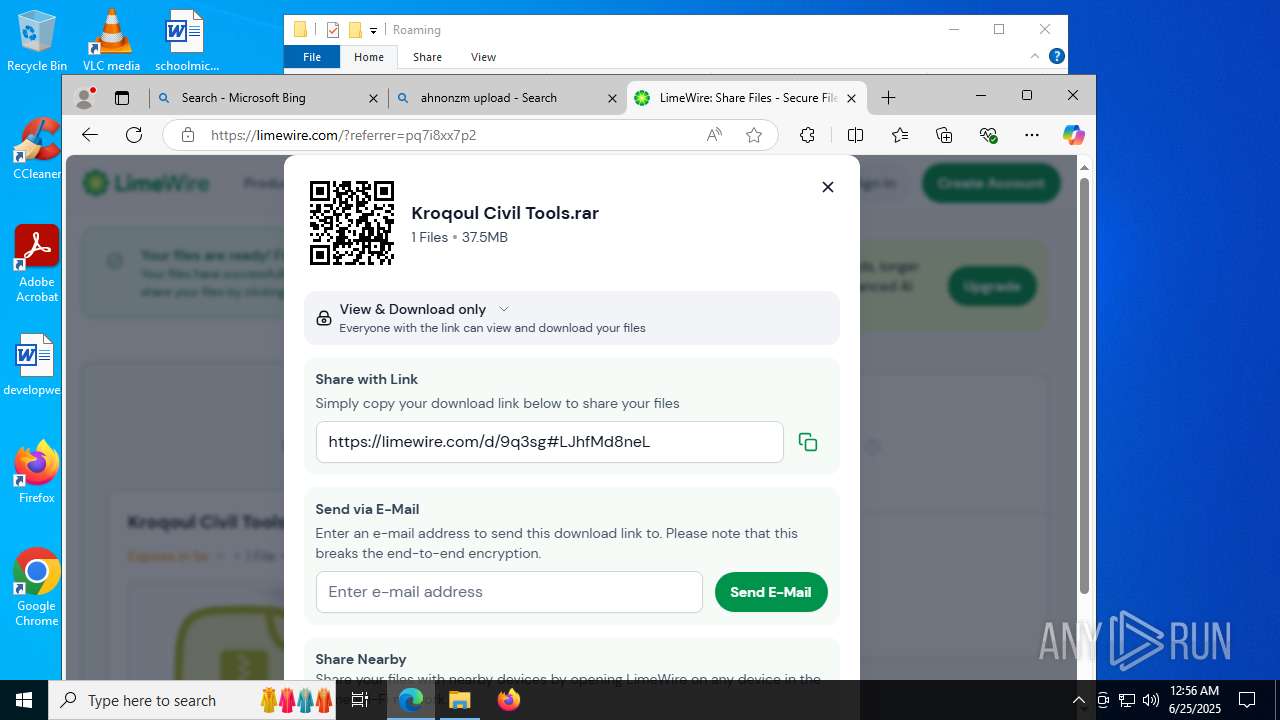The height and width of the screenshot is (720, 1280).
Task: Open schoolmic Word document on desktop
Action: [186, 41]
